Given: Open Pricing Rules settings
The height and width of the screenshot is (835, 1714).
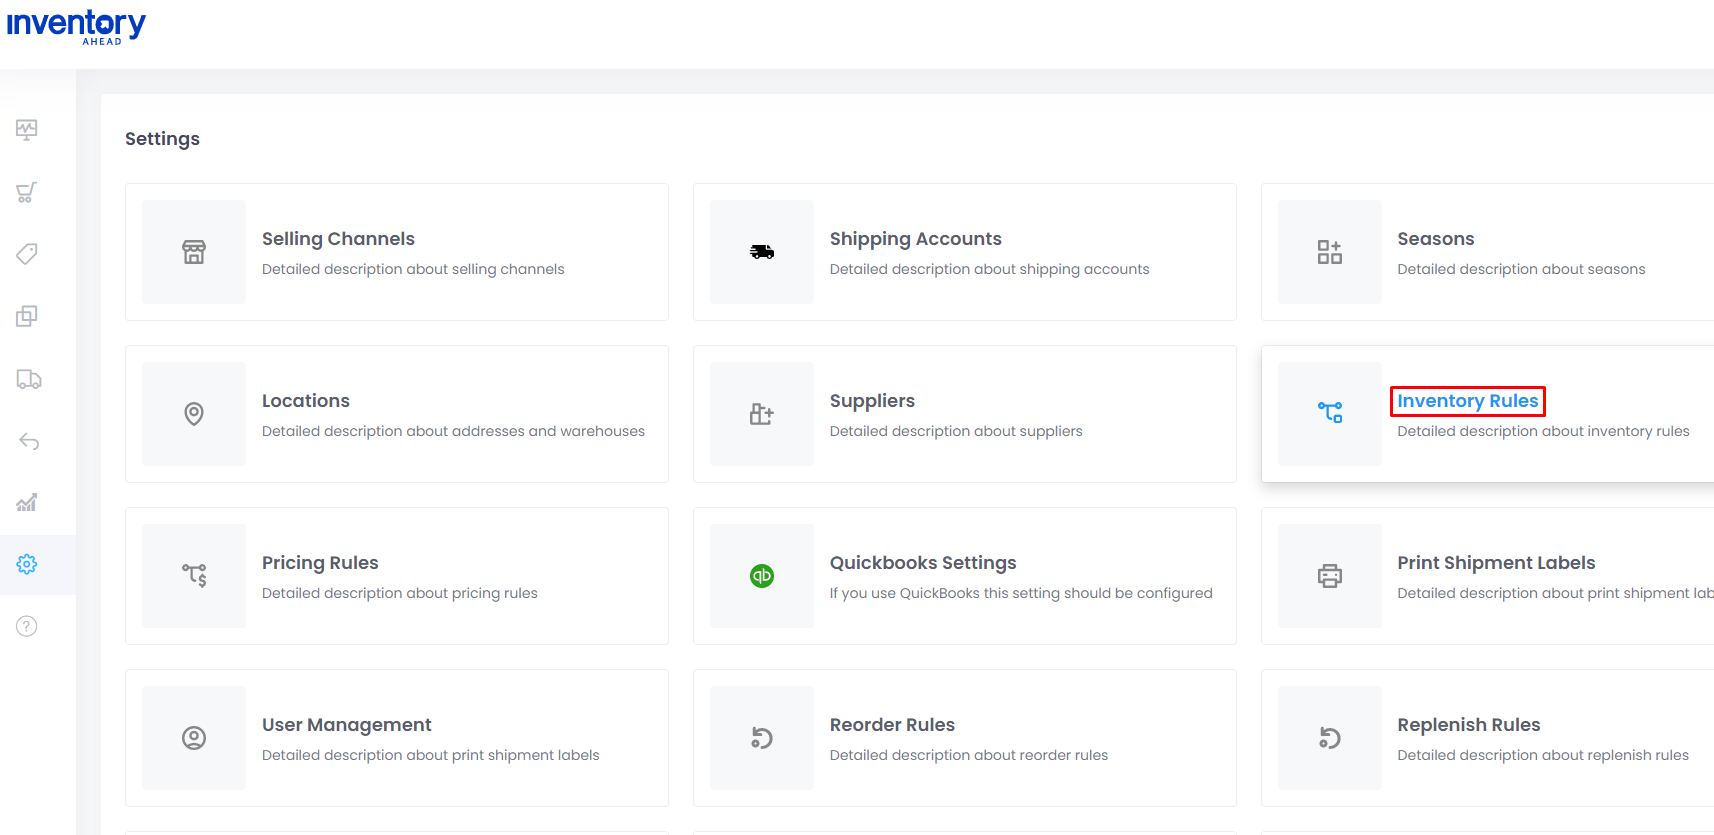Looking at the screenshot, I should pyautogui.click(x=320, y=563).
